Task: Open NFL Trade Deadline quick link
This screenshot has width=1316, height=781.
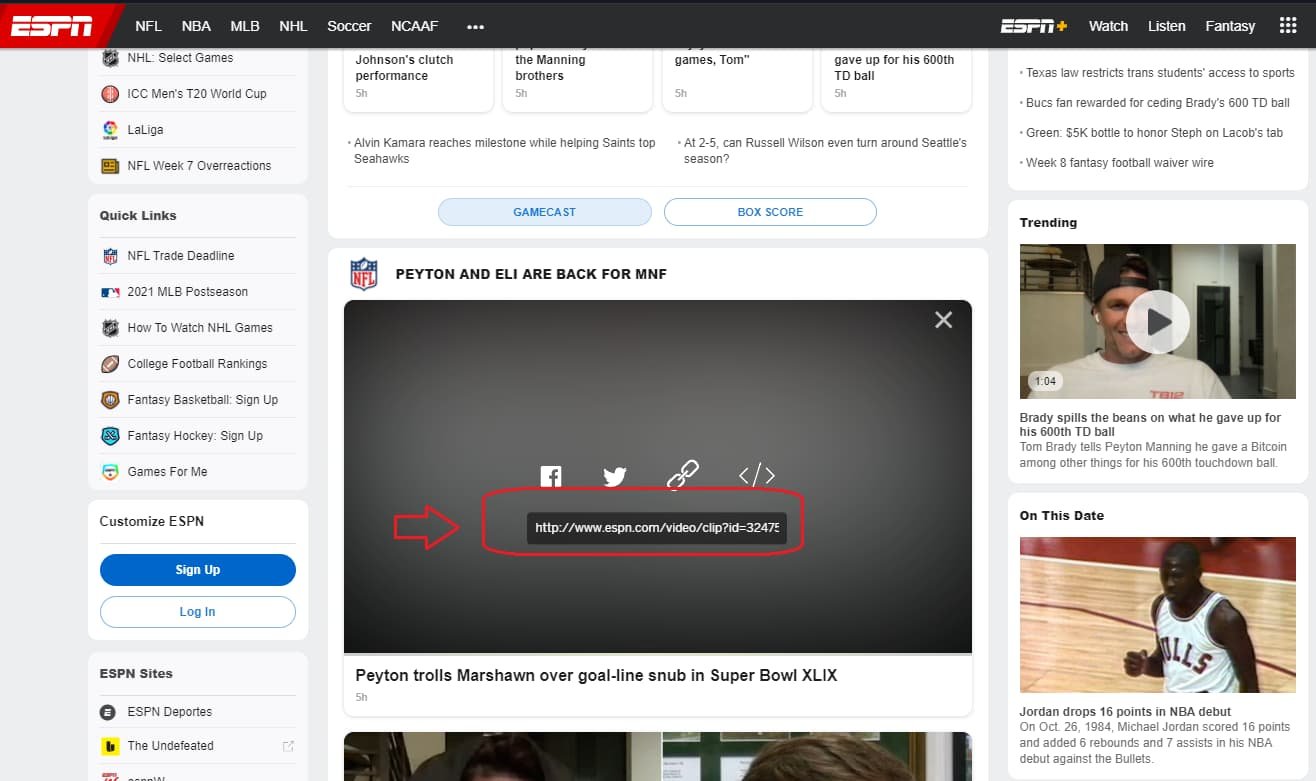Action: click(181, 256)
